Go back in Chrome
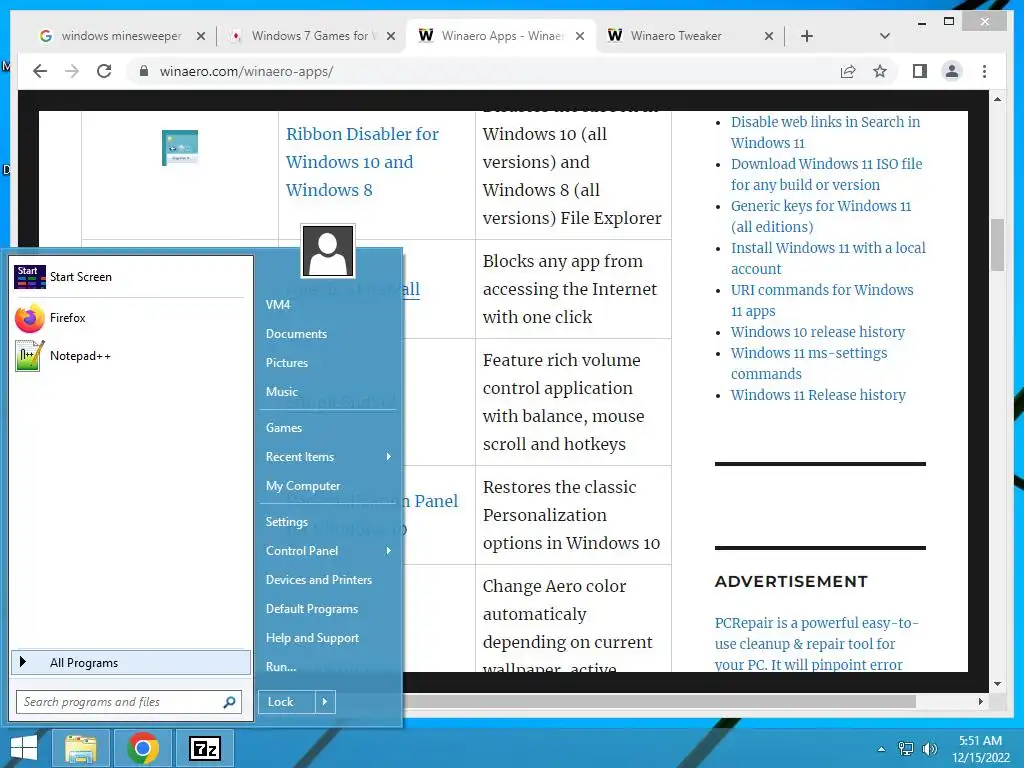This screenshot has height=768, width=1024. click(x=40, y=71)
